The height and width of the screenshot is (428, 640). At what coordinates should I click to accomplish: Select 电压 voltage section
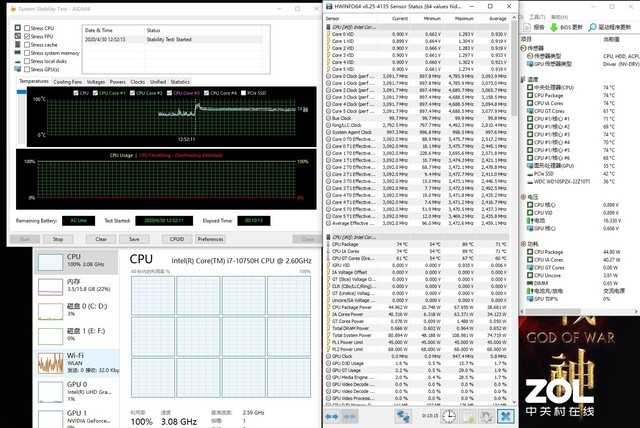click(529, 197)
